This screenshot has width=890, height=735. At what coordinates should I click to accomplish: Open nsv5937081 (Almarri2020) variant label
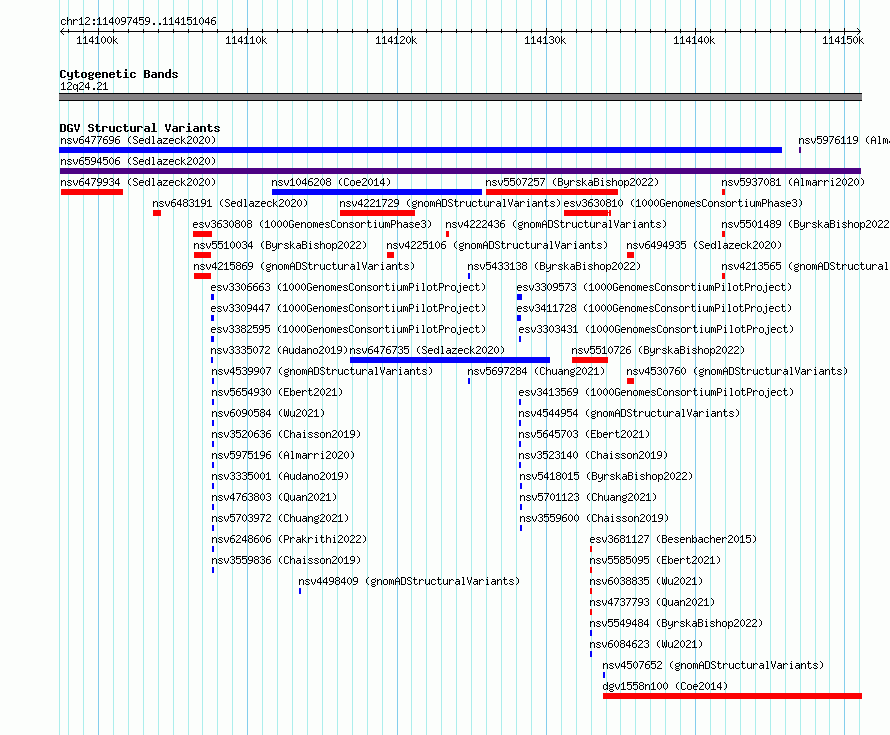coord(793,182)
